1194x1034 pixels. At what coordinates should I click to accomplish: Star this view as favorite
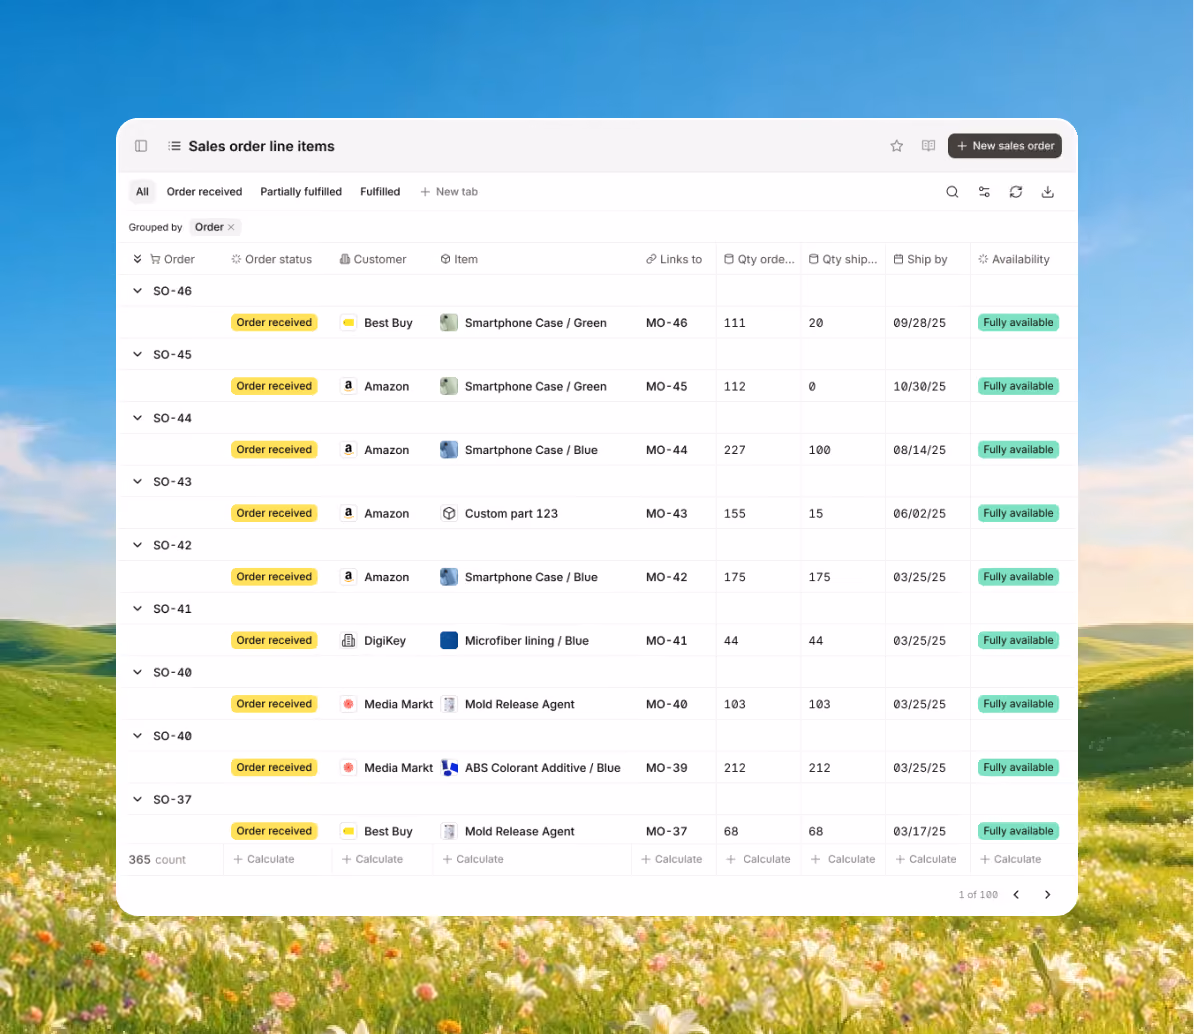(x=896, y=146)
